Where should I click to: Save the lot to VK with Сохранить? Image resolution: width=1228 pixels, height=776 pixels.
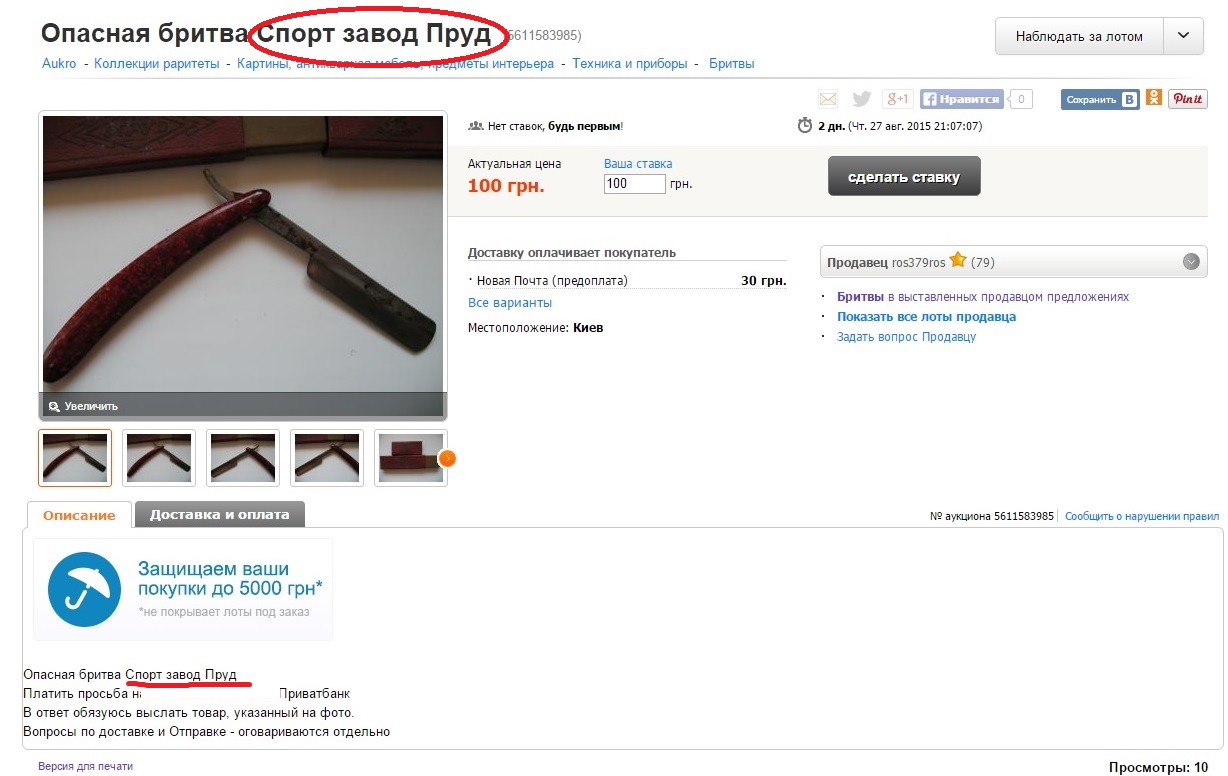[x=1100, y=99]
